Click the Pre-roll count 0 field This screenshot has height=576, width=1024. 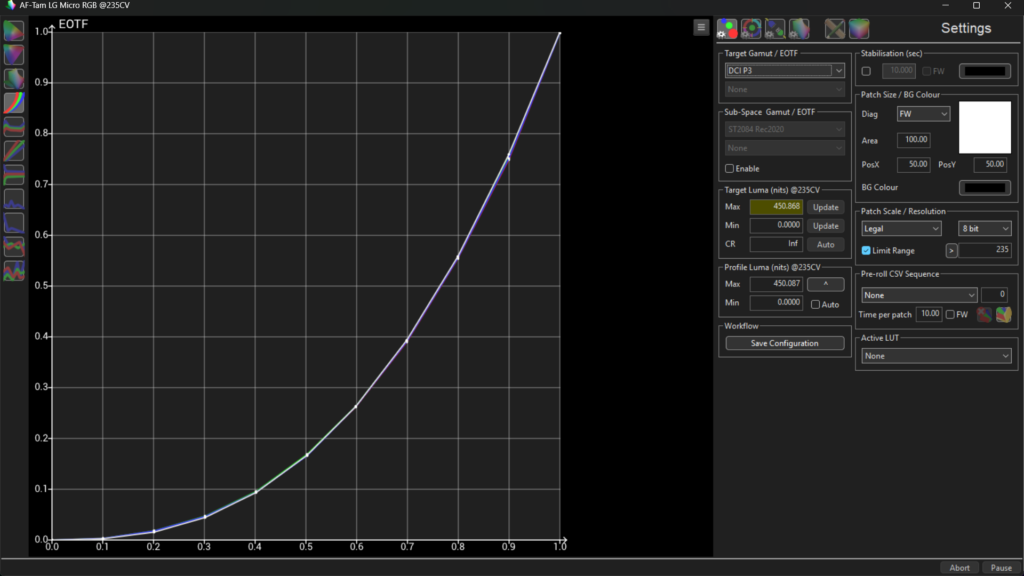point(994,295)
